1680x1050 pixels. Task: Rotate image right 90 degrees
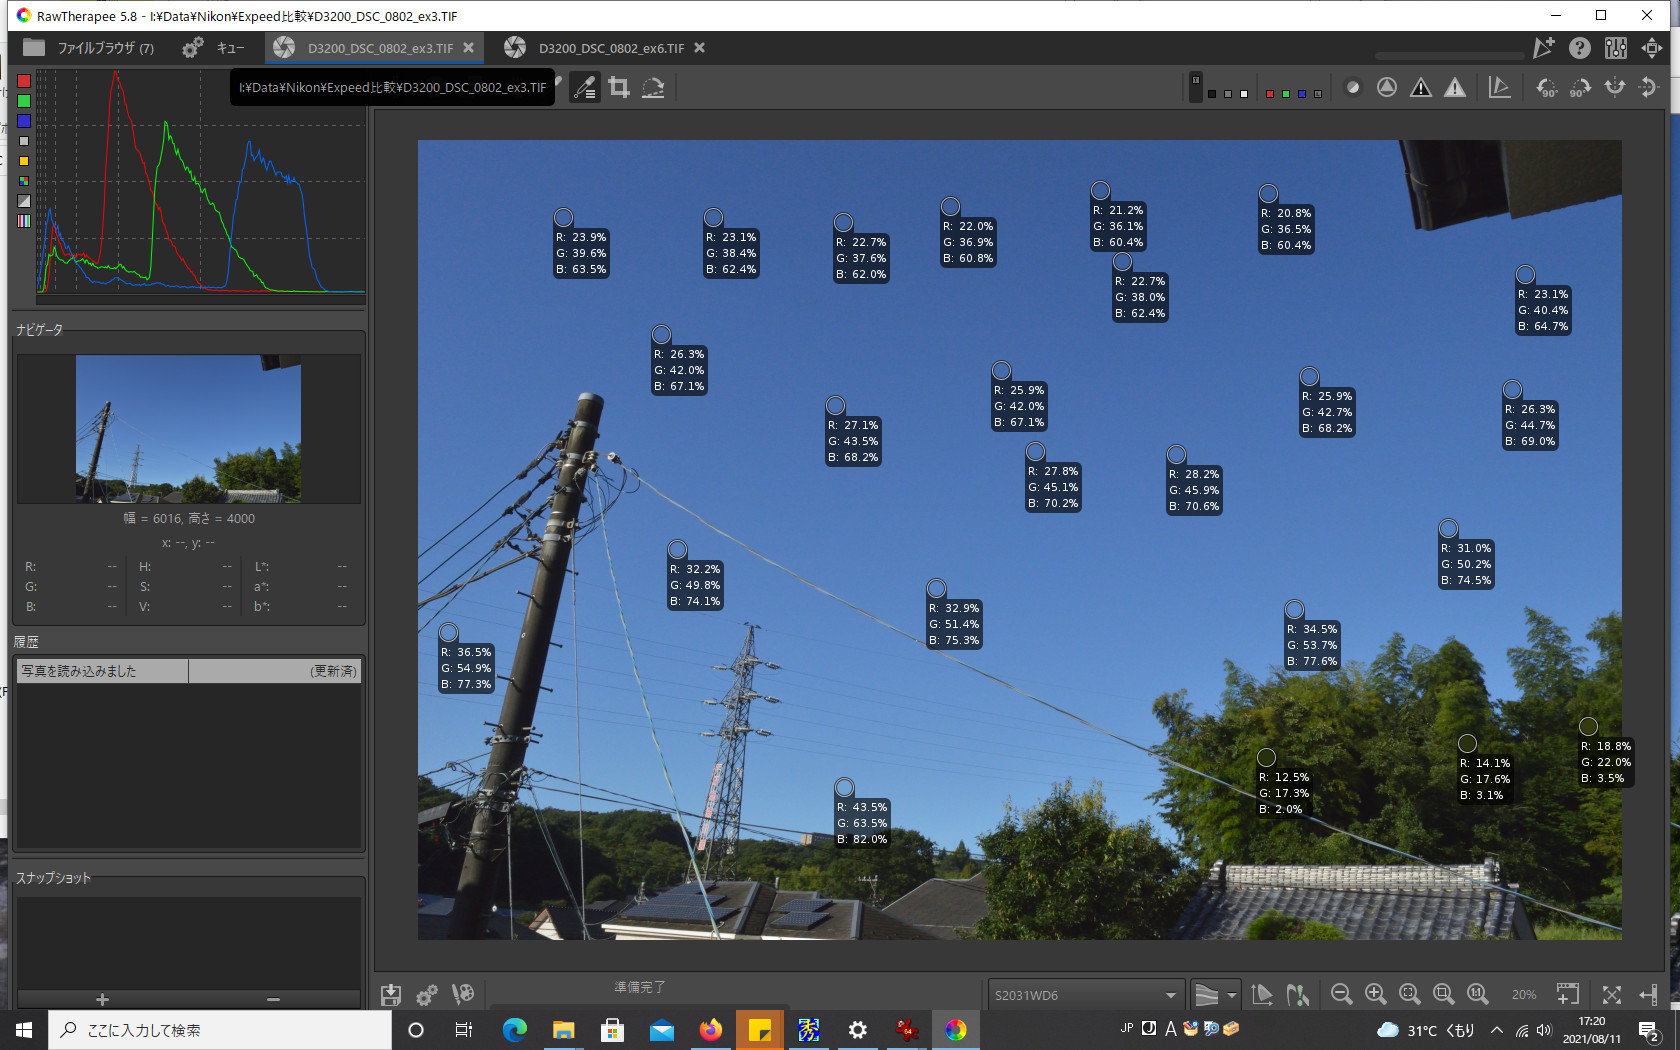click(x=1580, y=88)
